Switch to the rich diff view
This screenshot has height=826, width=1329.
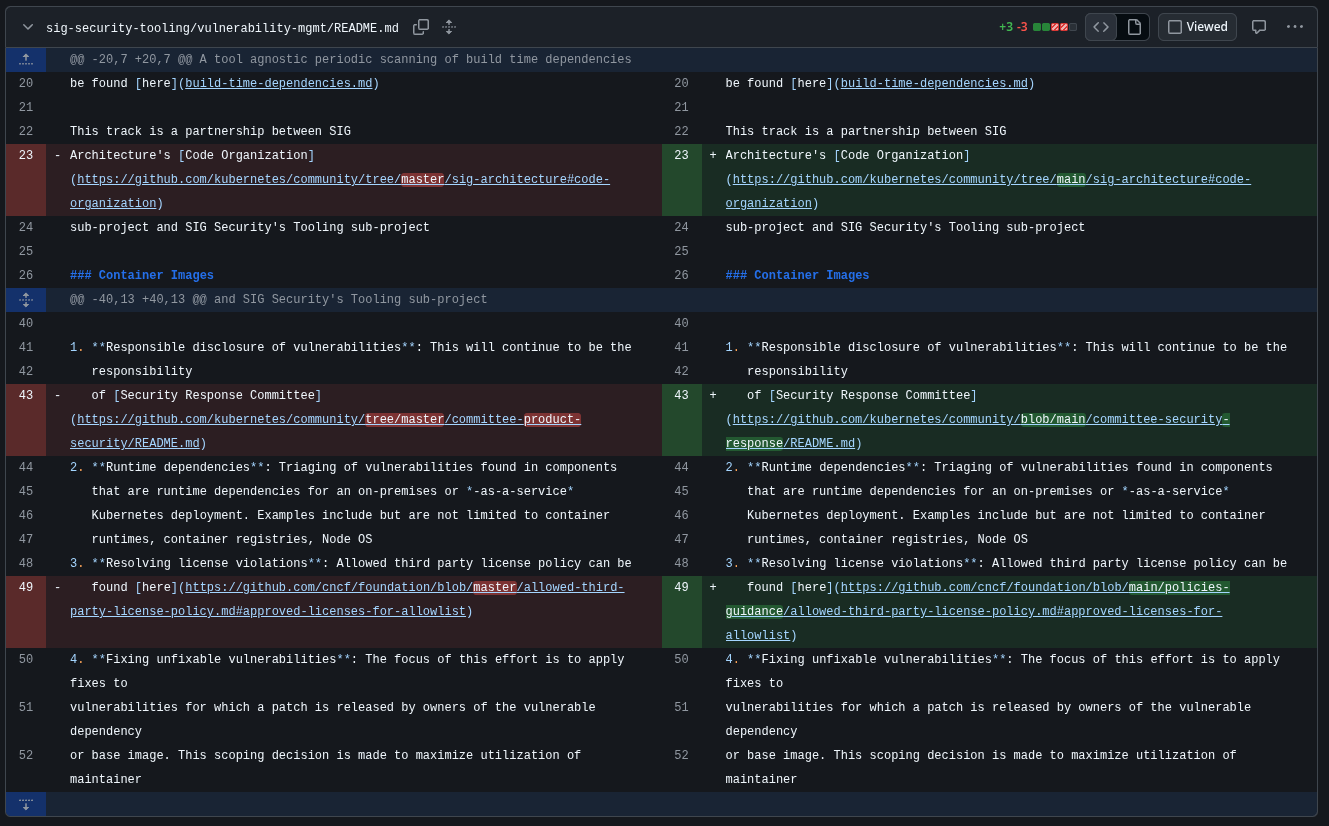1133,27
